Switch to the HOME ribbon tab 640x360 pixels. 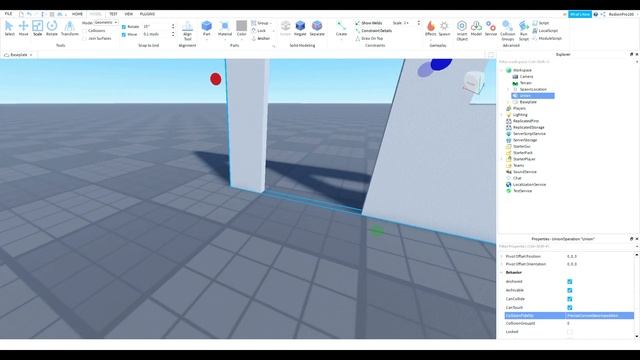tap(77, 14)
